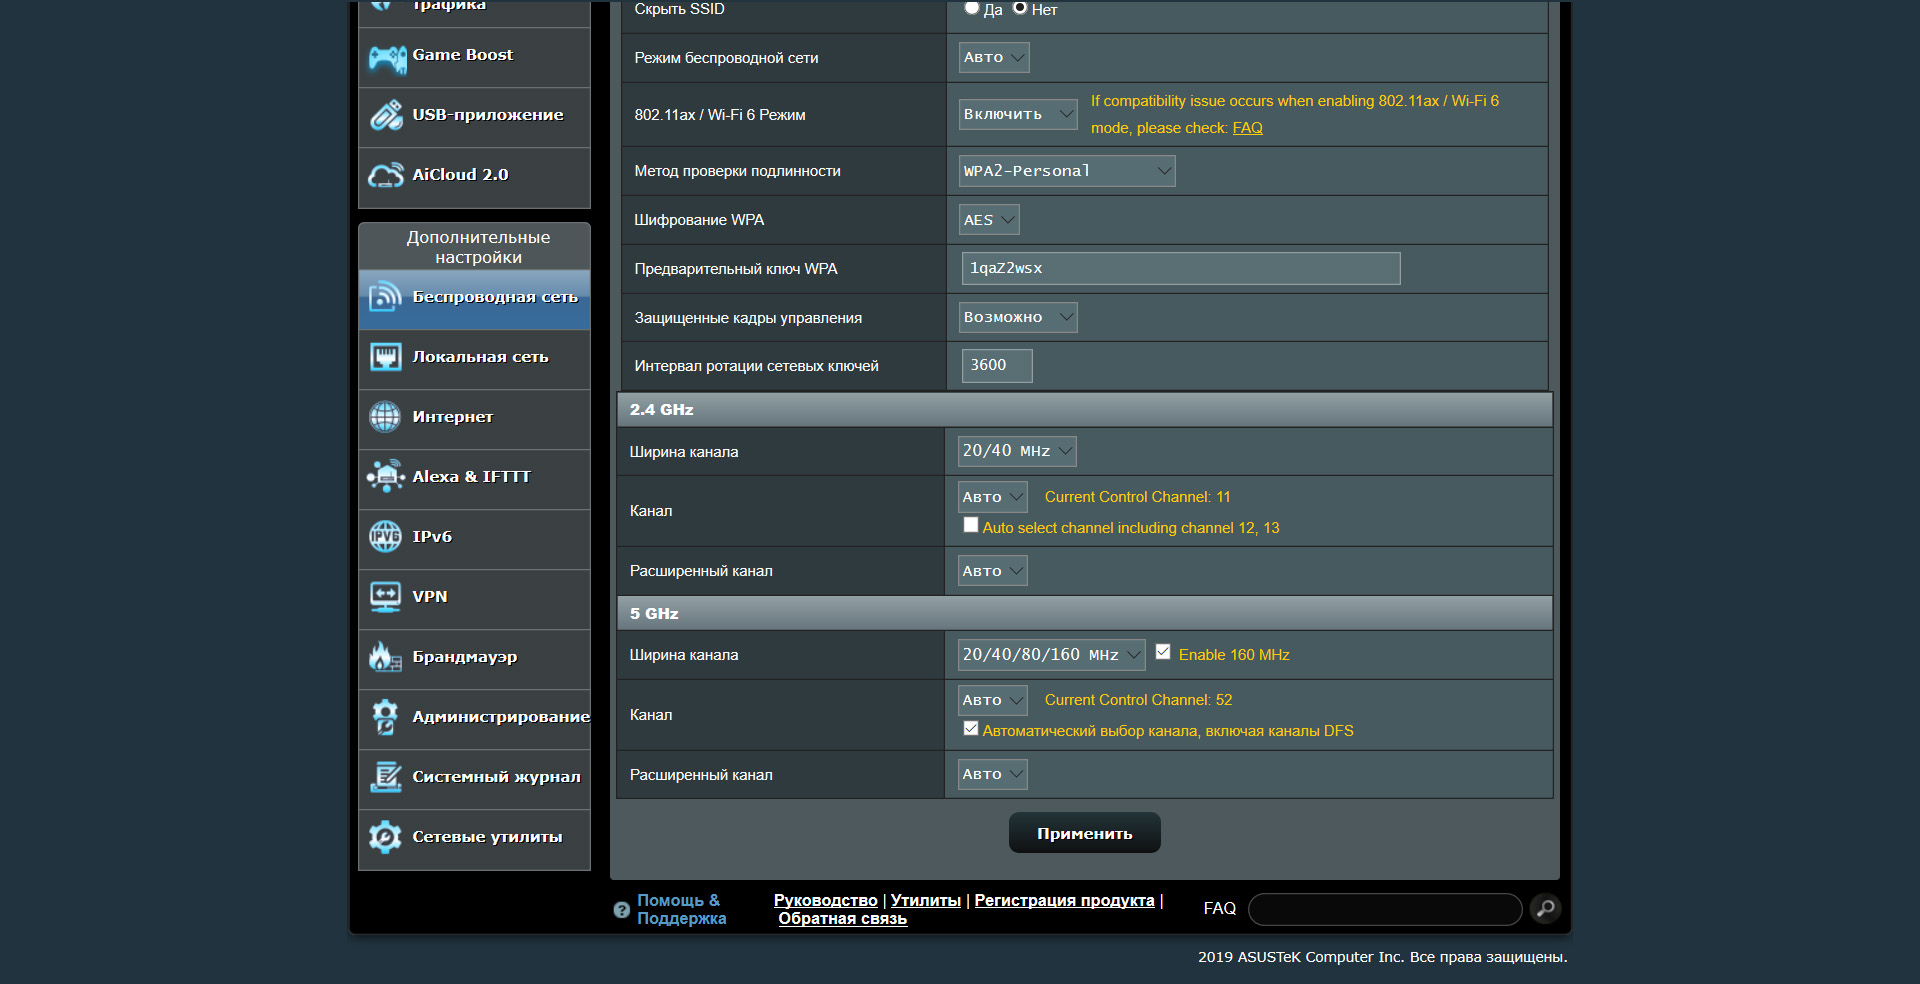Open the Интернет menu section

point(474,419)
